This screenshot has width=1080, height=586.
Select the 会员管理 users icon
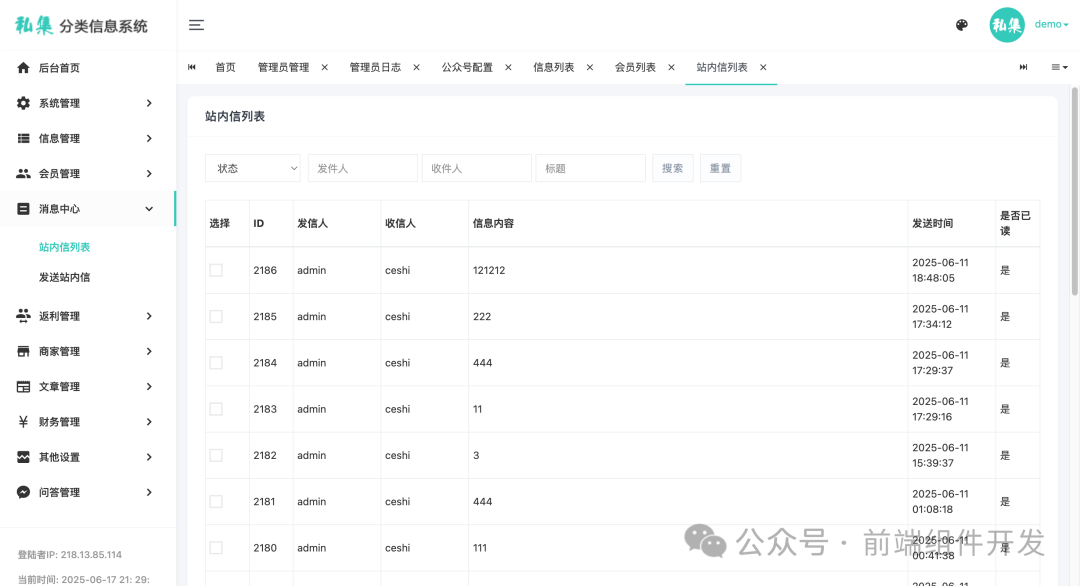24,173
